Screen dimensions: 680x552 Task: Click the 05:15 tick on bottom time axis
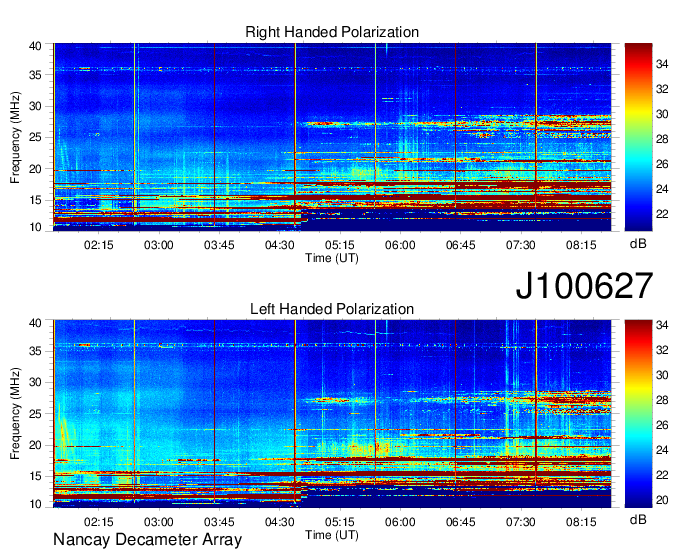point(340,522)
